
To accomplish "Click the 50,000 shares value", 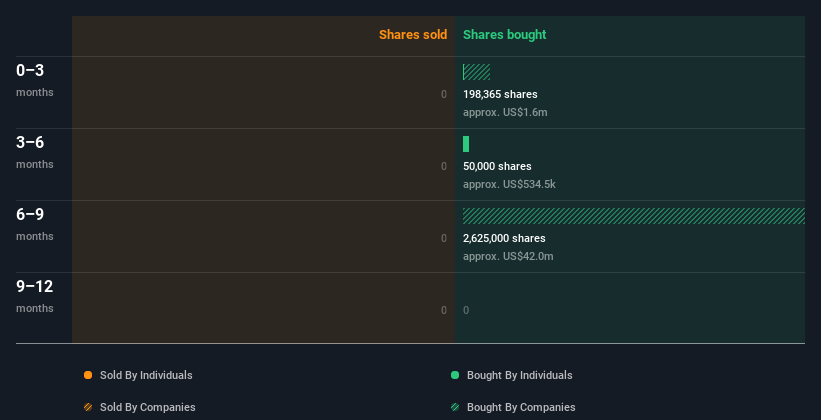I will click(x=497, y=166).
